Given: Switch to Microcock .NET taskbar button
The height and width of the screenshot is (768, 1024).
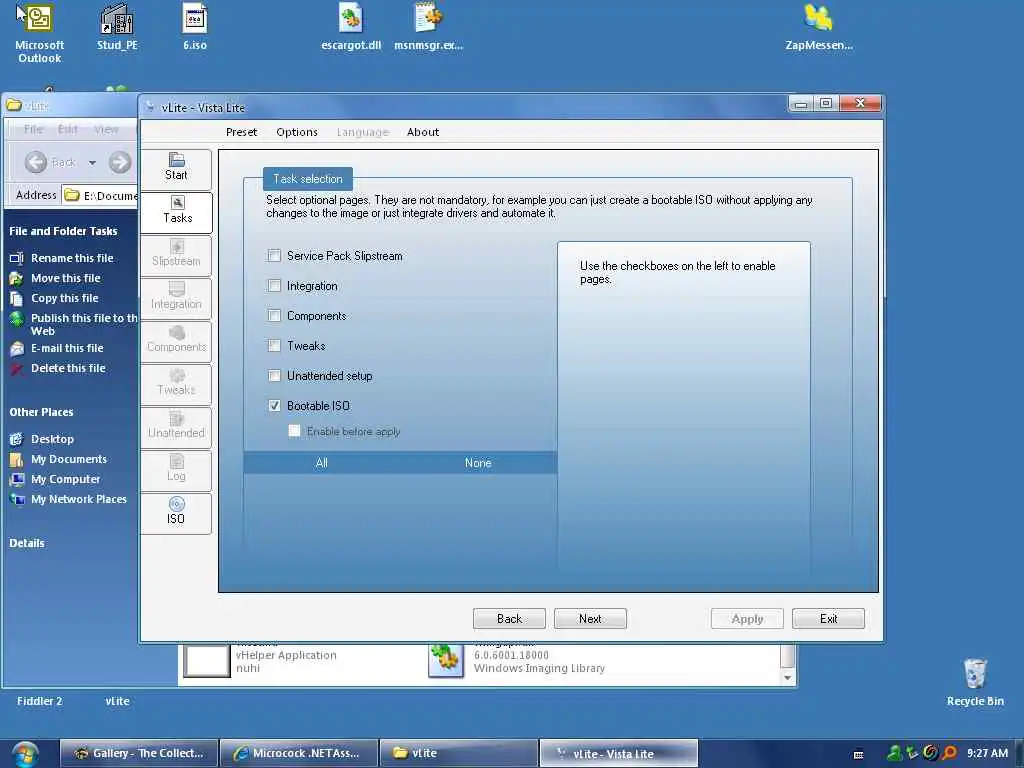Looking at the screenshot, I should pos(299,753).
